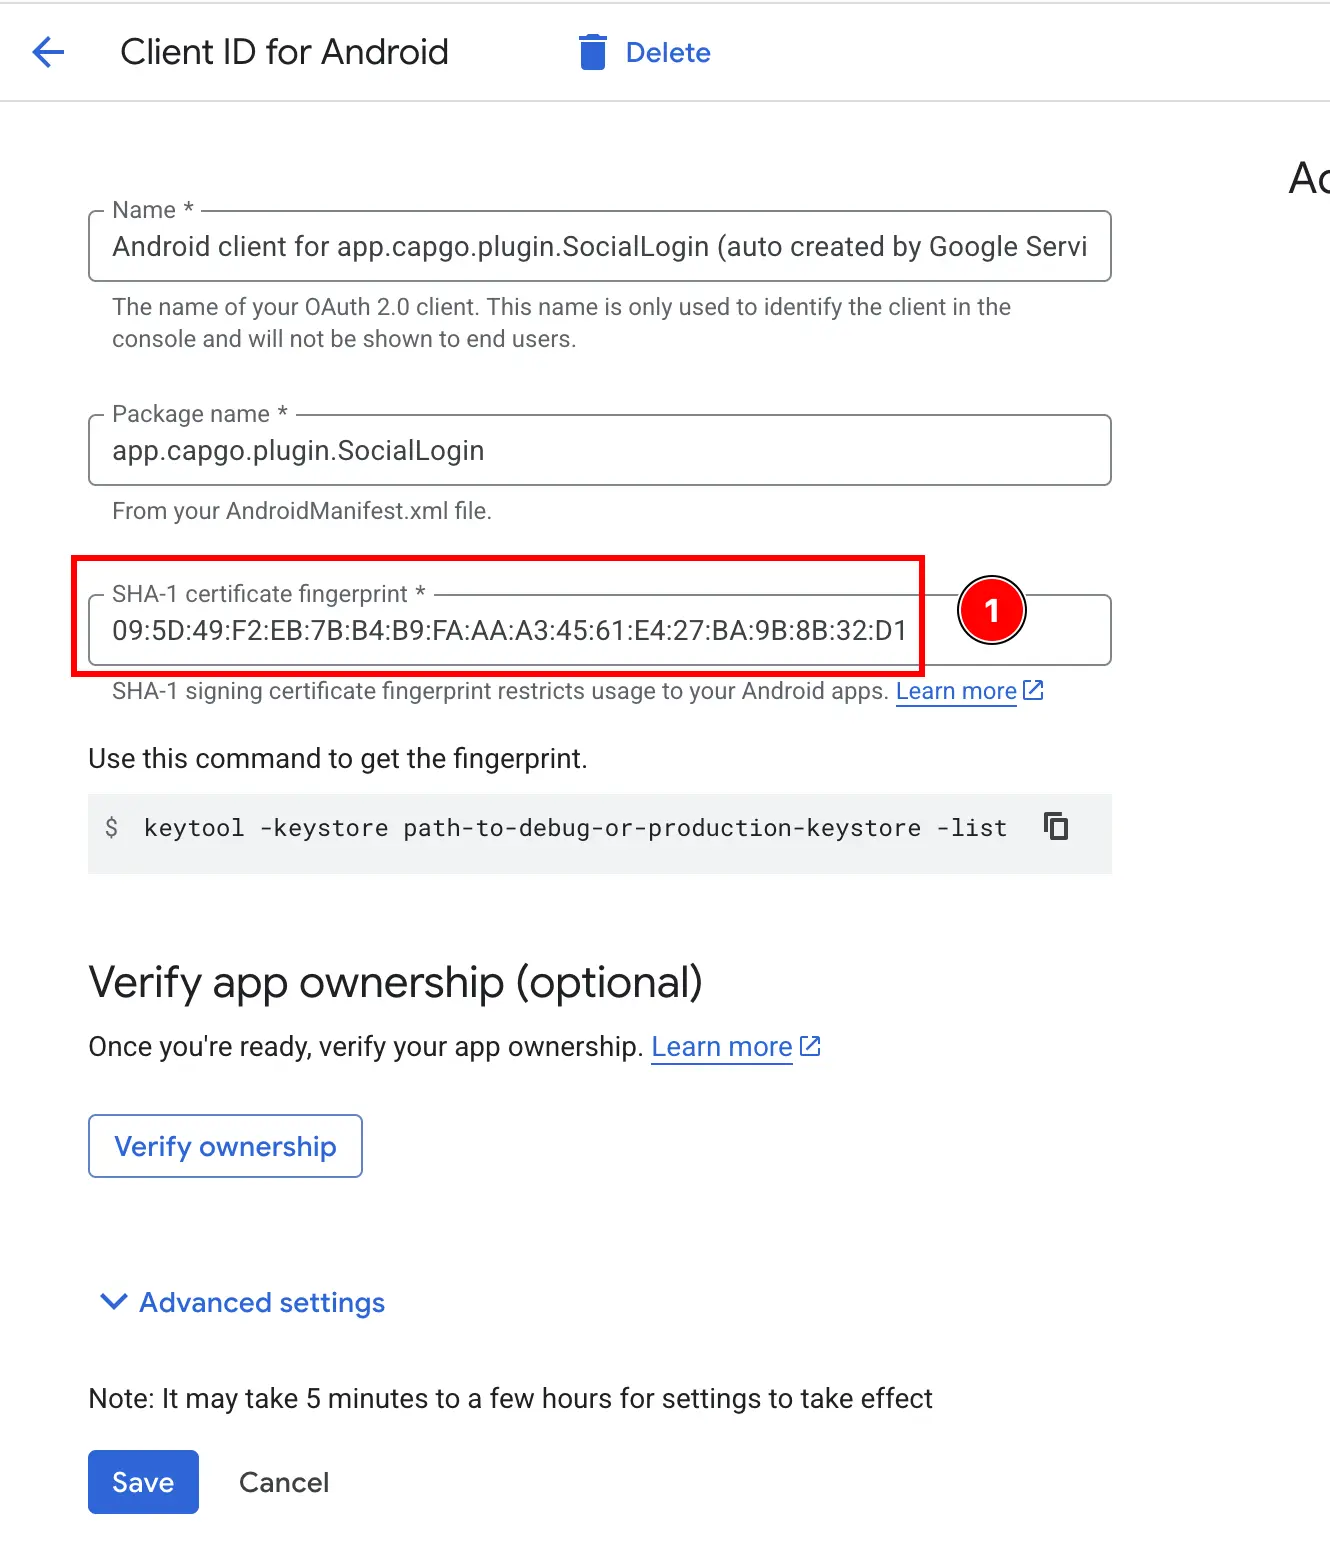Click the Client ID for Android title
Screen dimensions: 1330x1556
284,52
